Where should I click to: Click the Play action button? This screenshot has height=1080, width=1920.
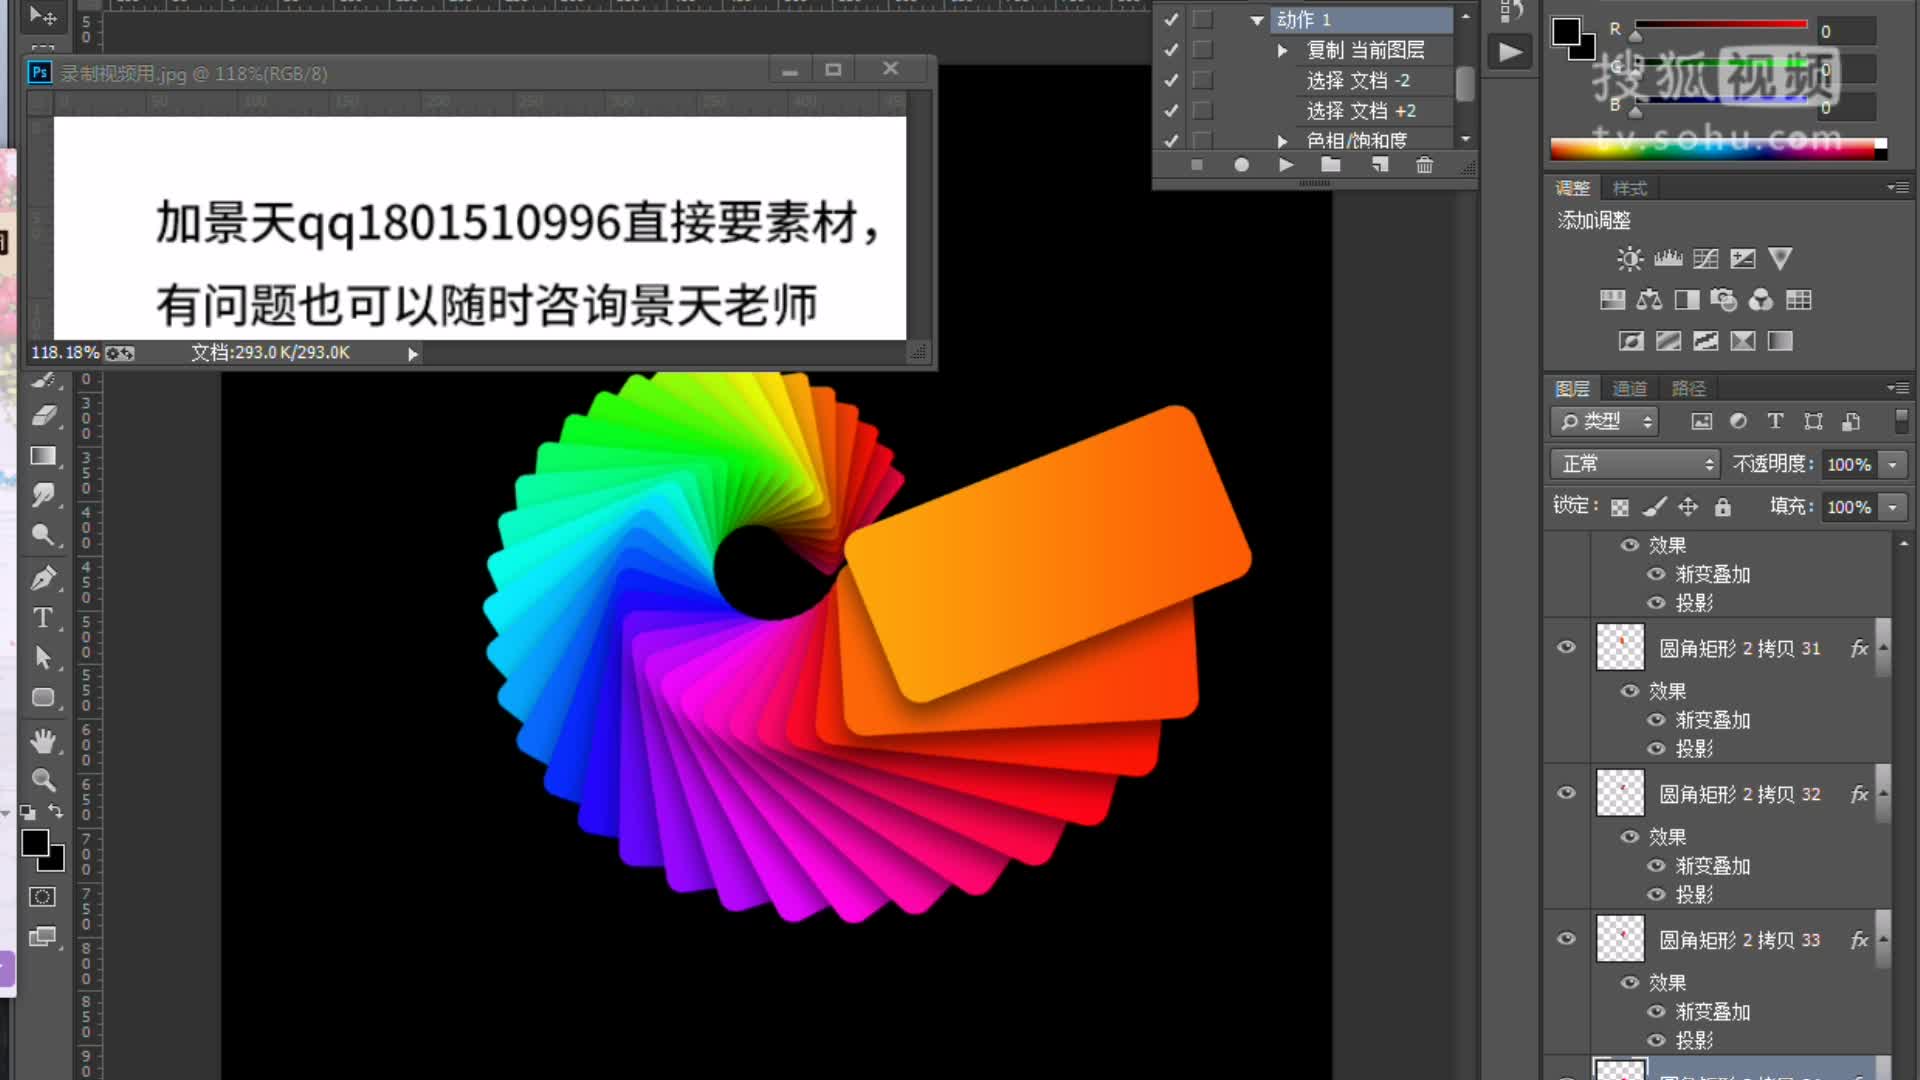tap(1286, 164)
